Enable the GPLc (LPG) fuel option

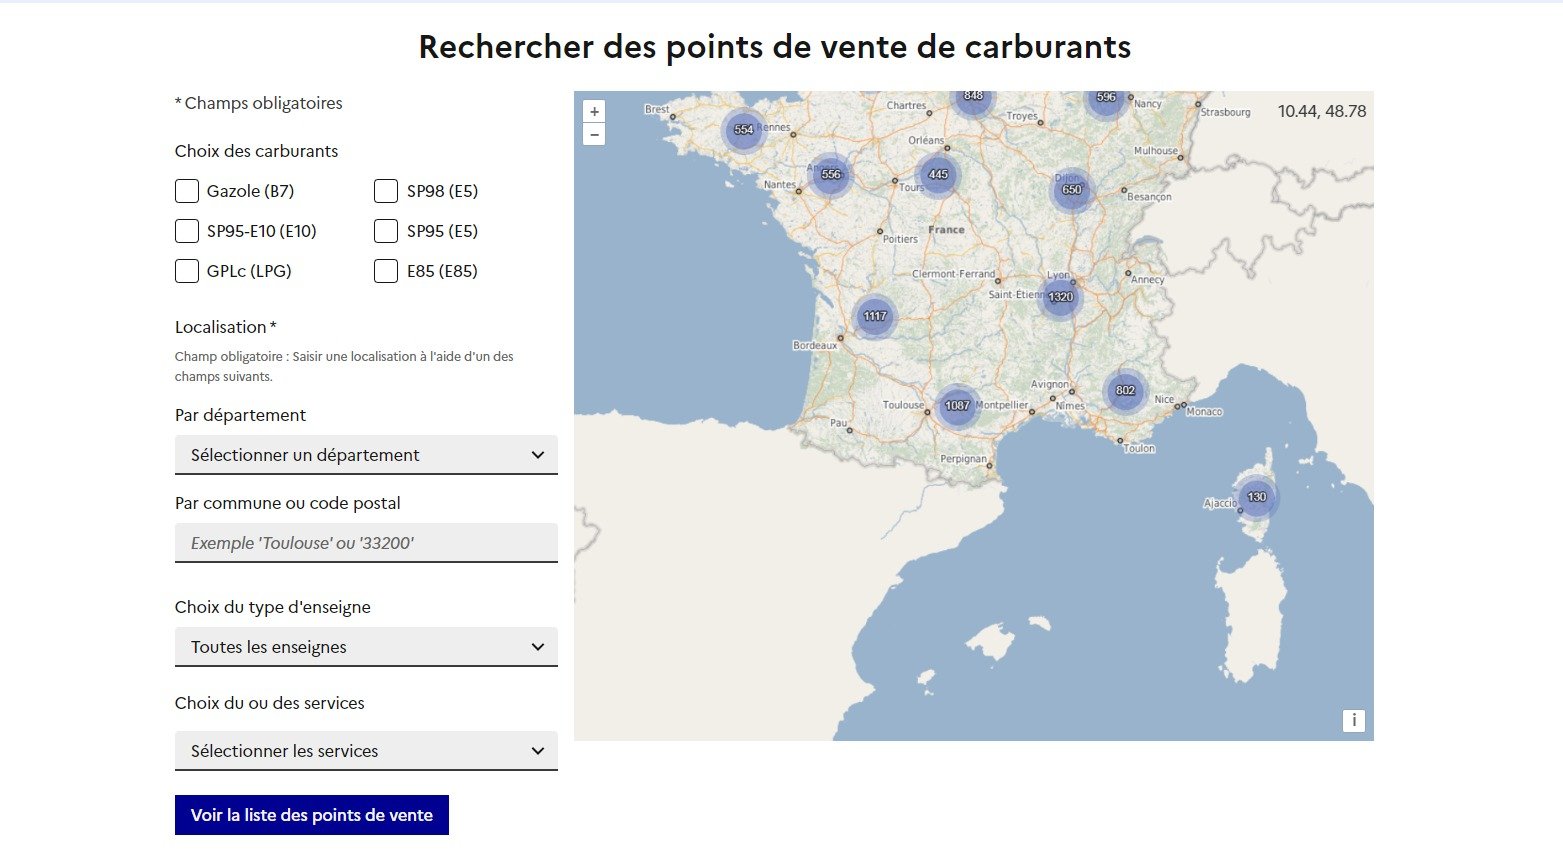pyautogui.click(x=187, y=271)
